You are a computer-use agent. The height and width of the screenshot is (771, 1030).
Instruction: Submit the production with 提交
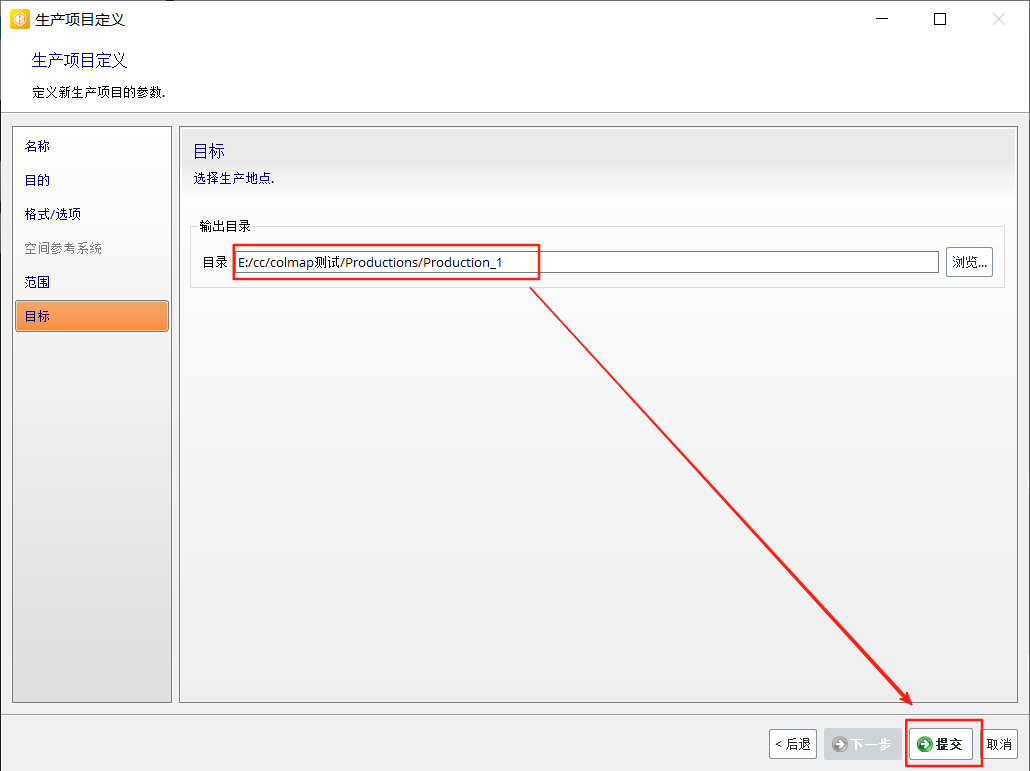coord(940,745)
